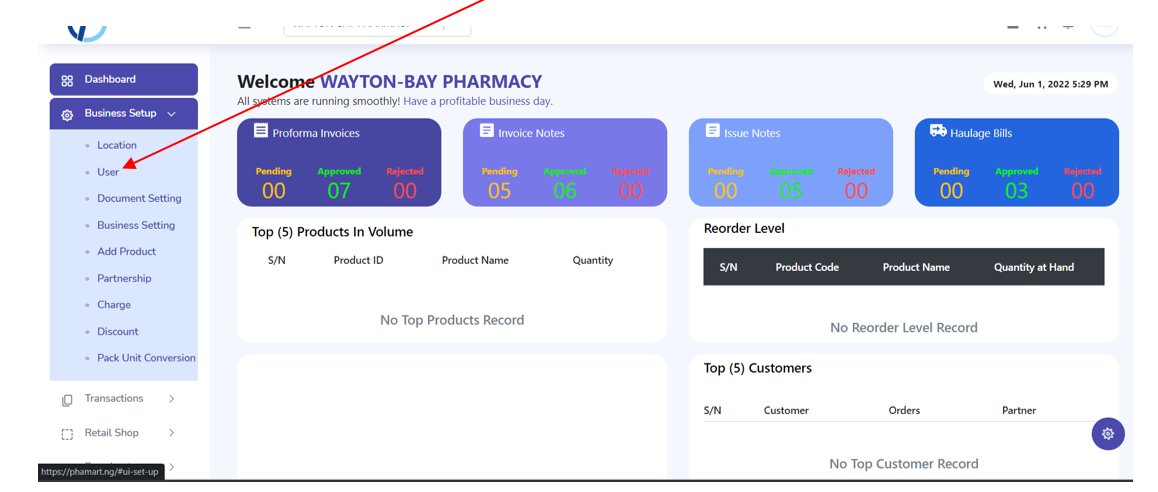The image size is (1158, 492).
Task: Click the Business Setup gear icon
Action: coord(67,115)
